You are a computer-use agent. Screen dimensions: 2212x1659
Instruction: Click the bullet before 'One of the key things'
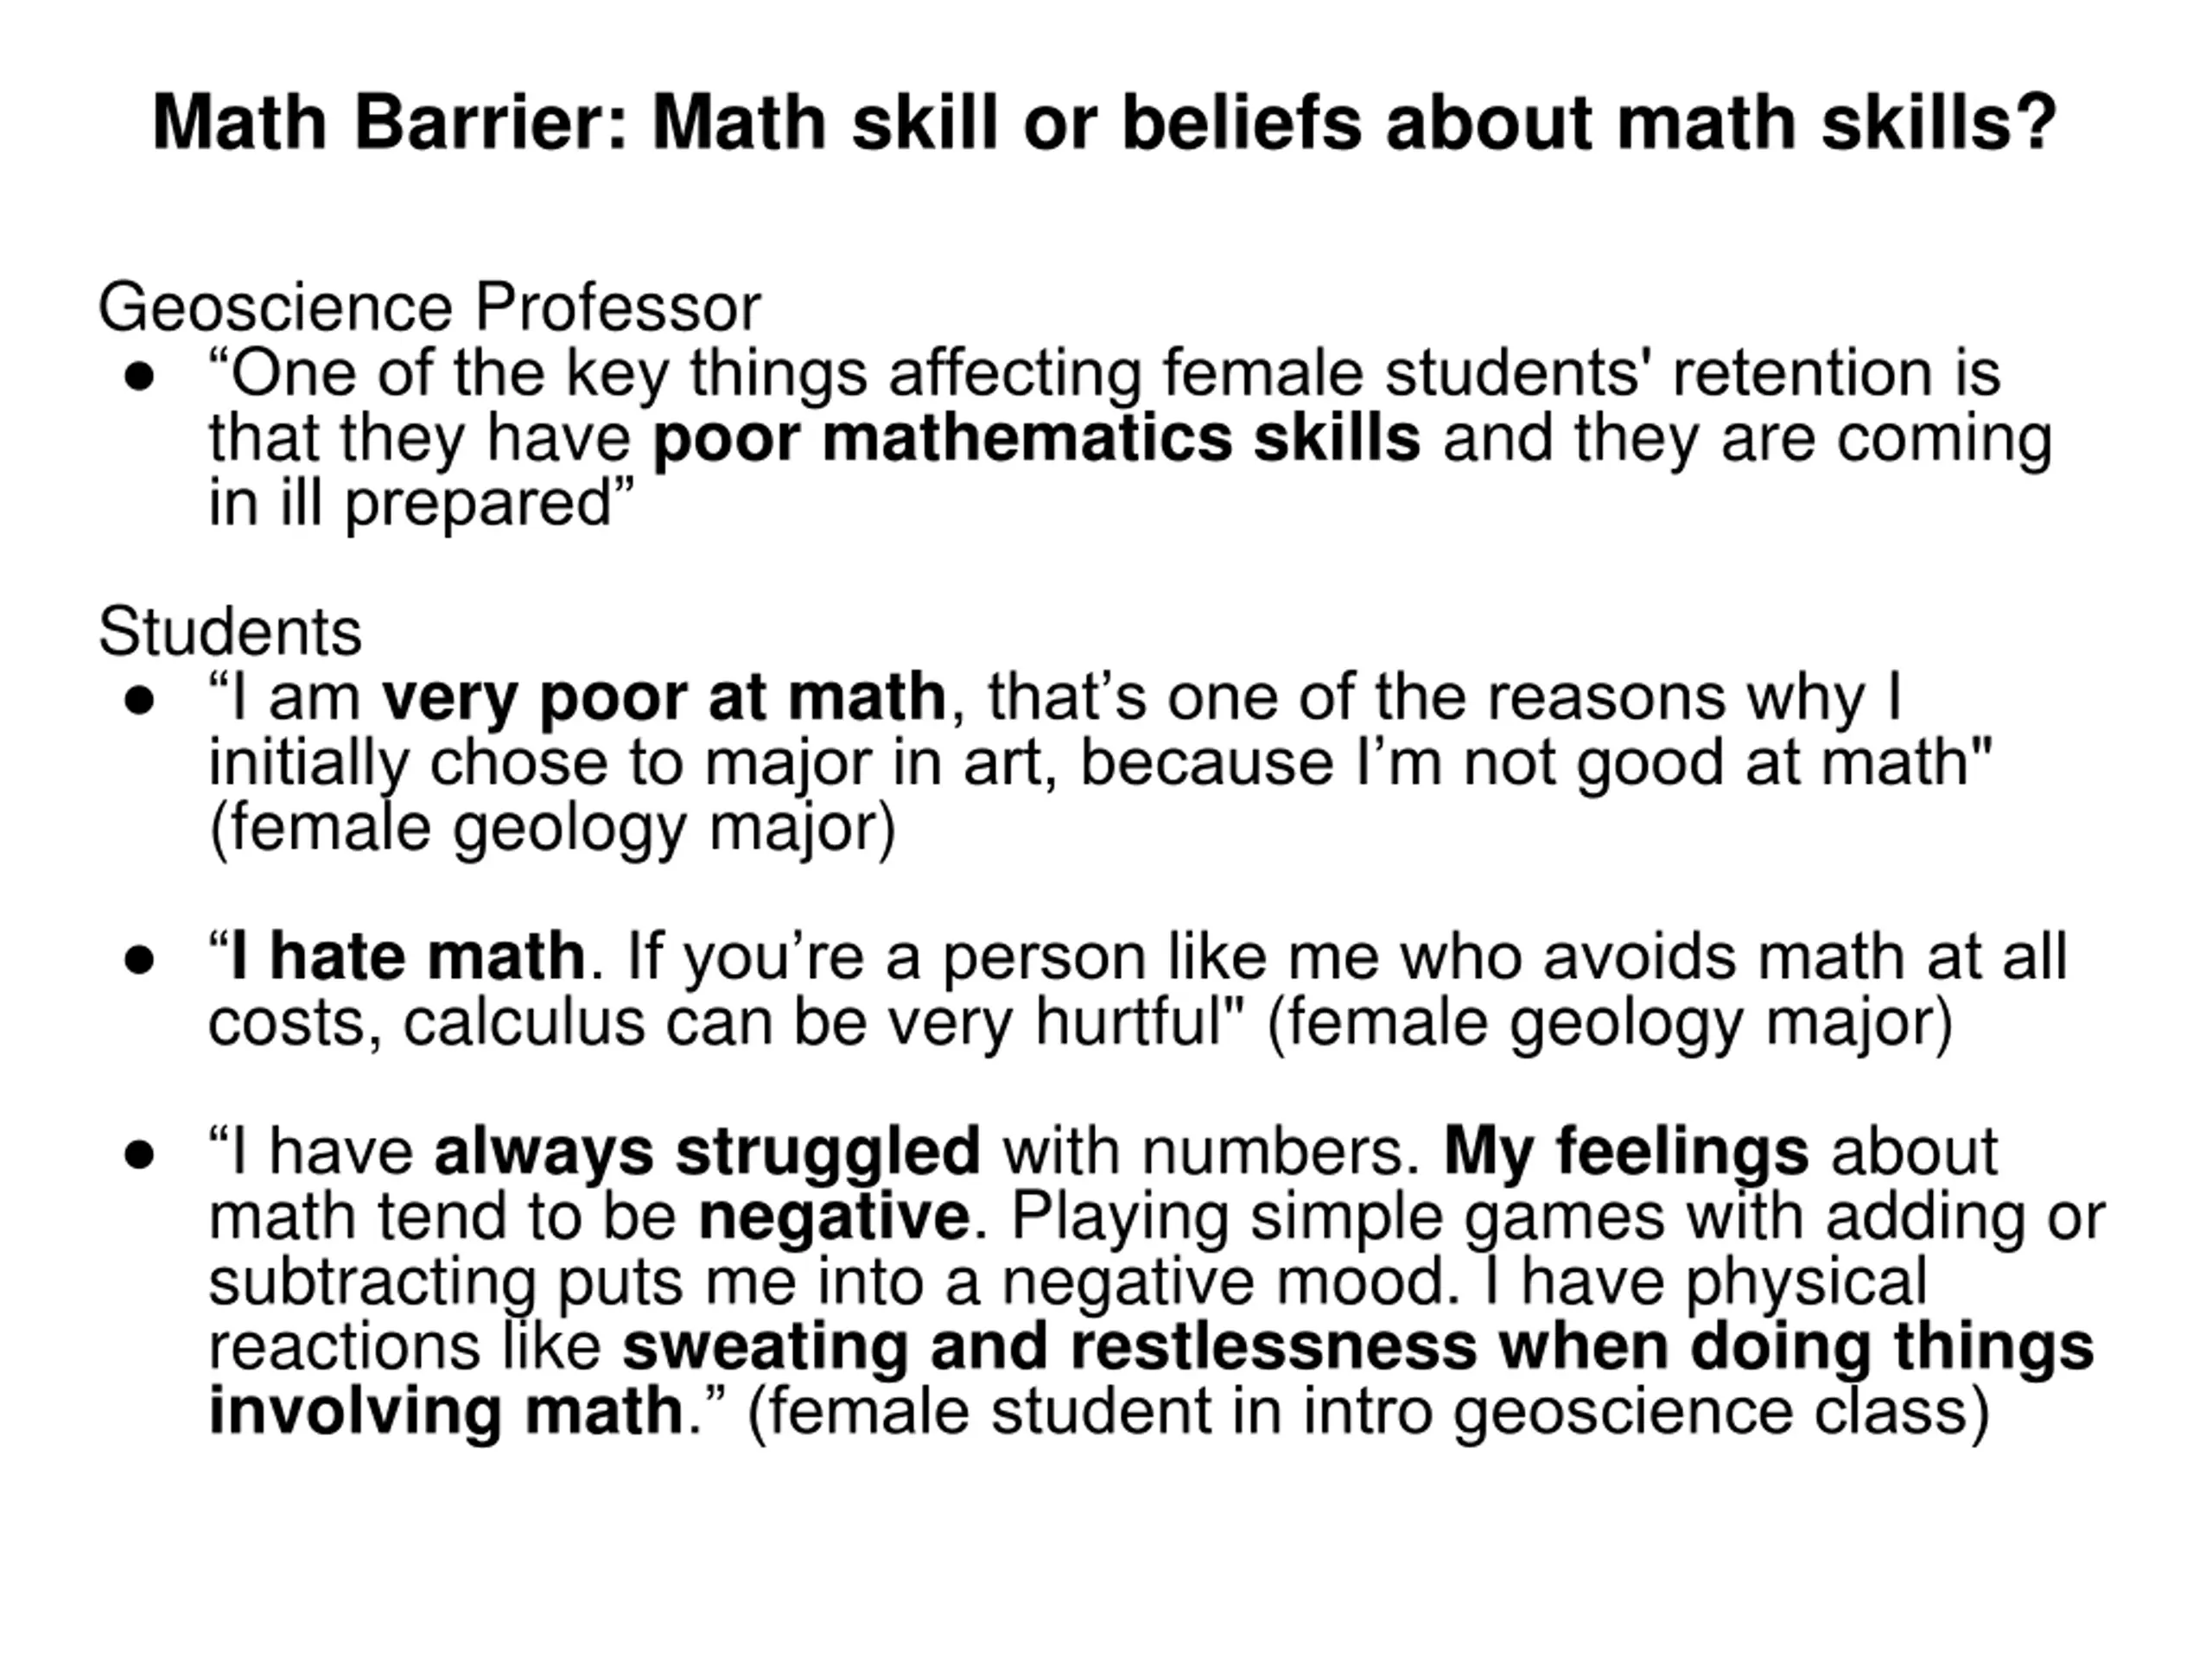[x=139, y=378]
